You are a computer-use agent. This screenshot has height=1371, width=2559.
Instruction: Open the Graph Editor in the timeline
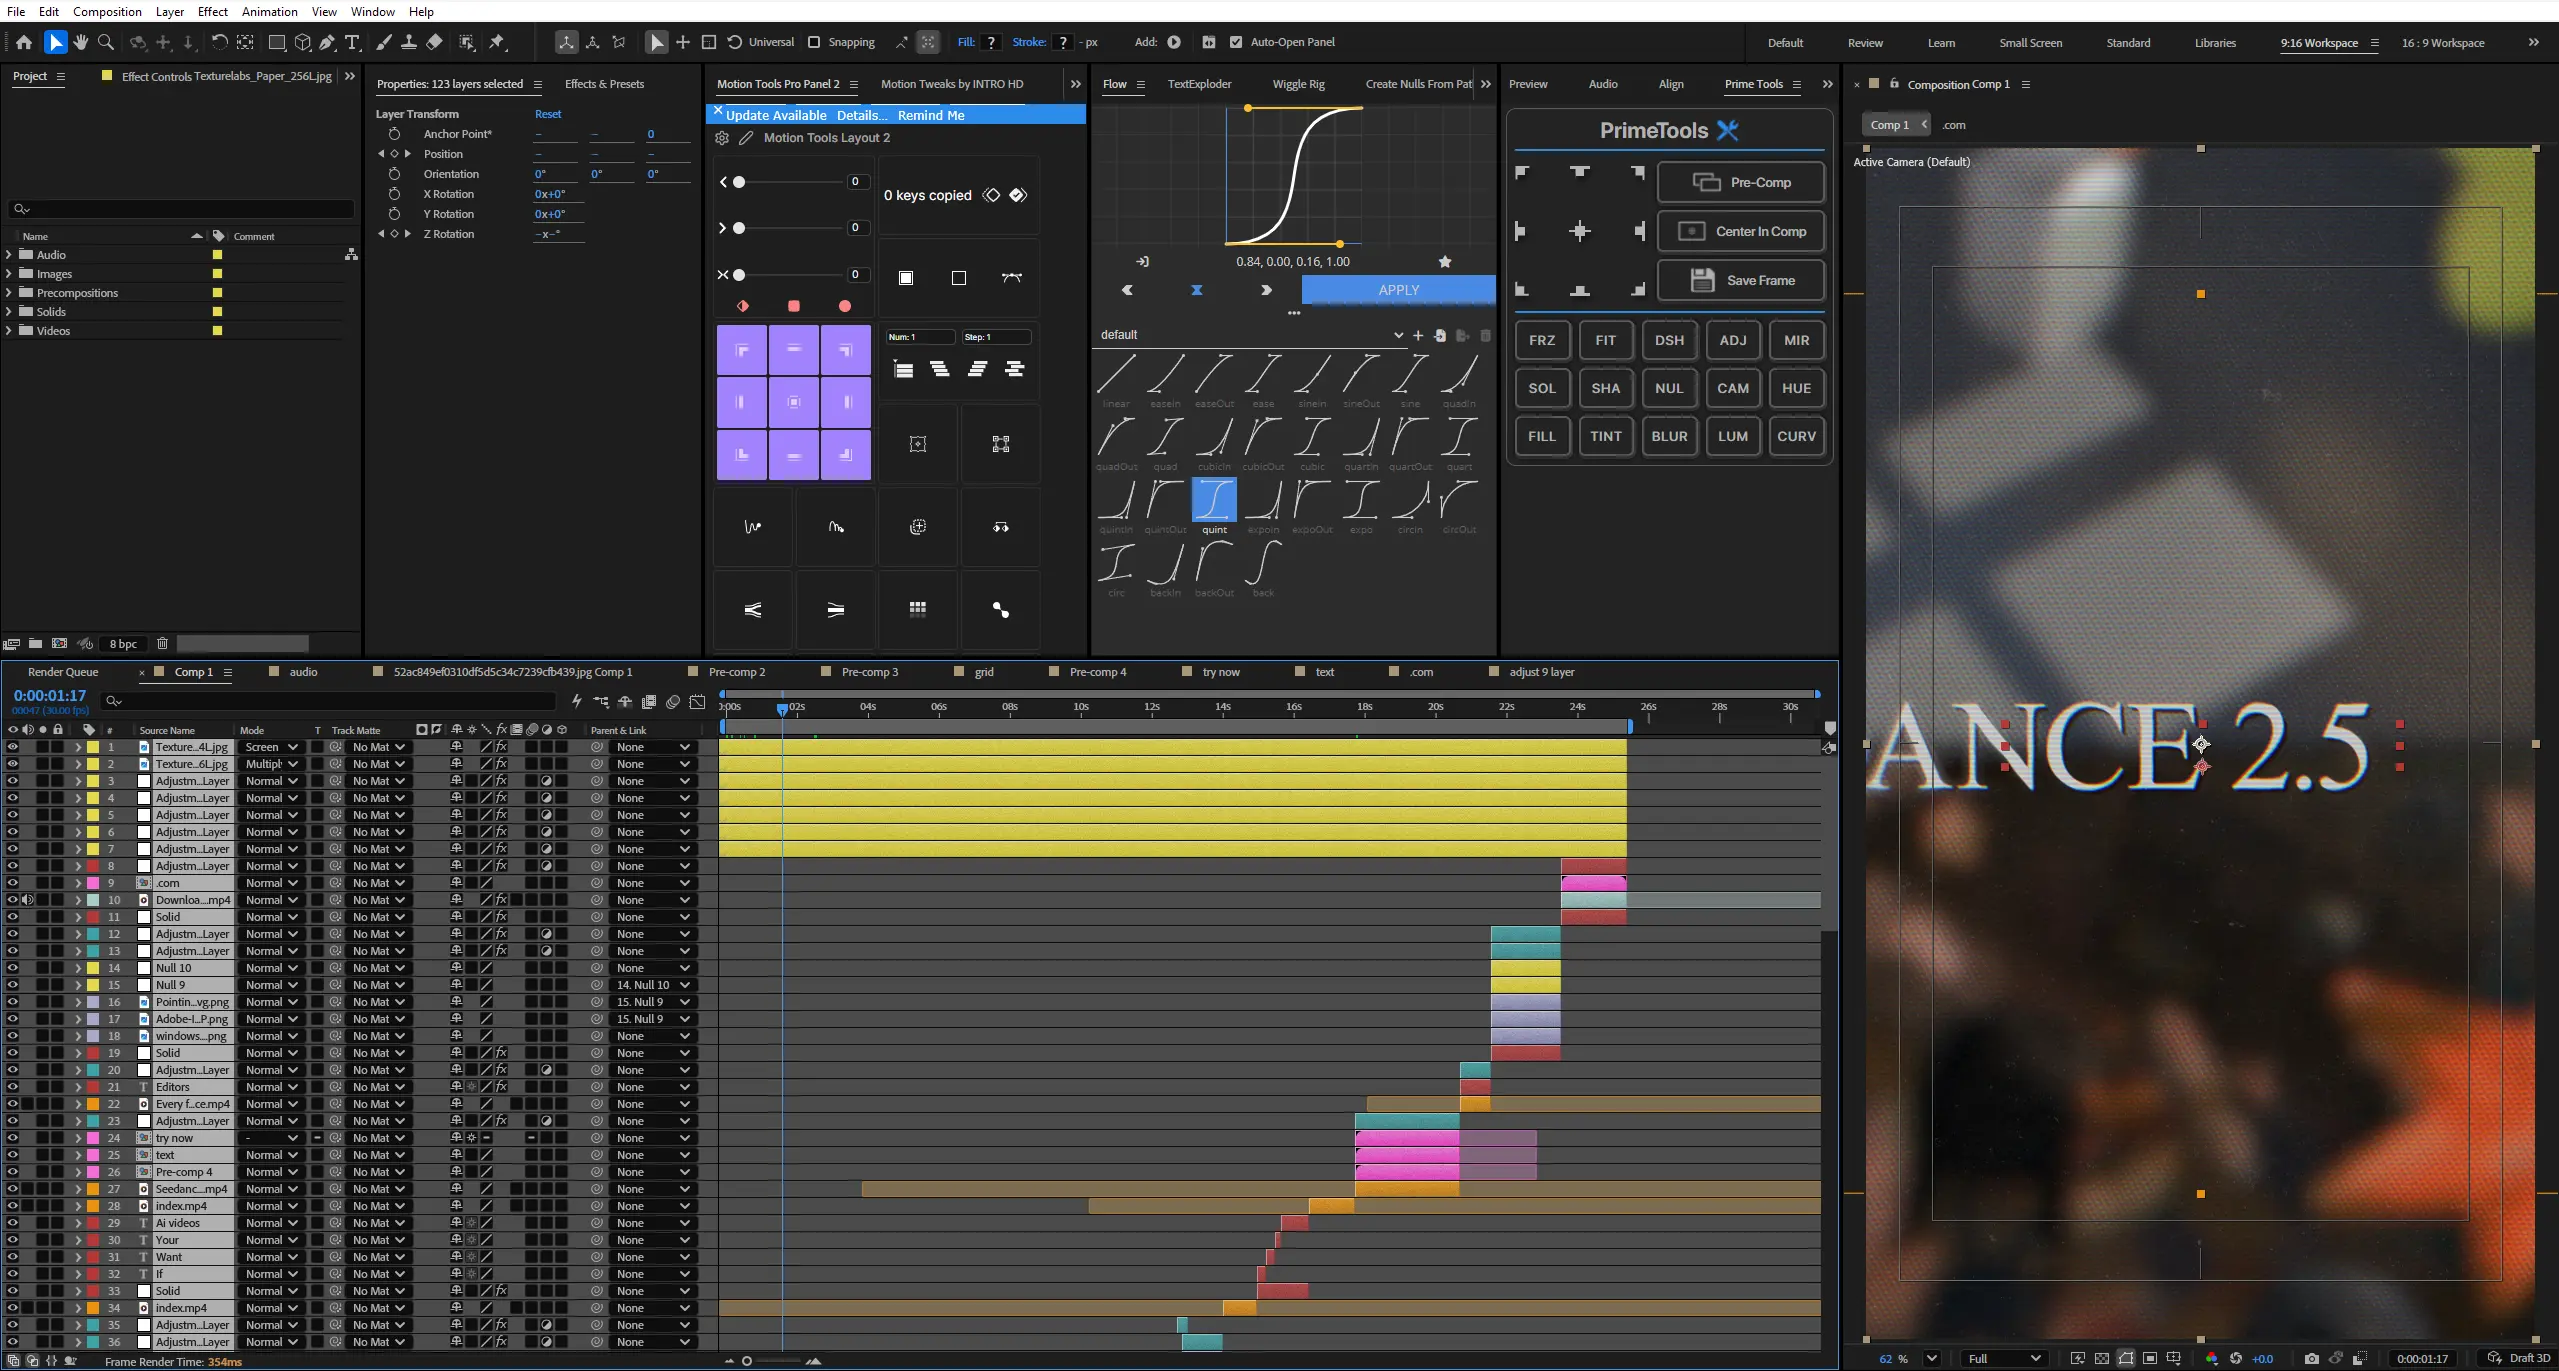(698, 702)
